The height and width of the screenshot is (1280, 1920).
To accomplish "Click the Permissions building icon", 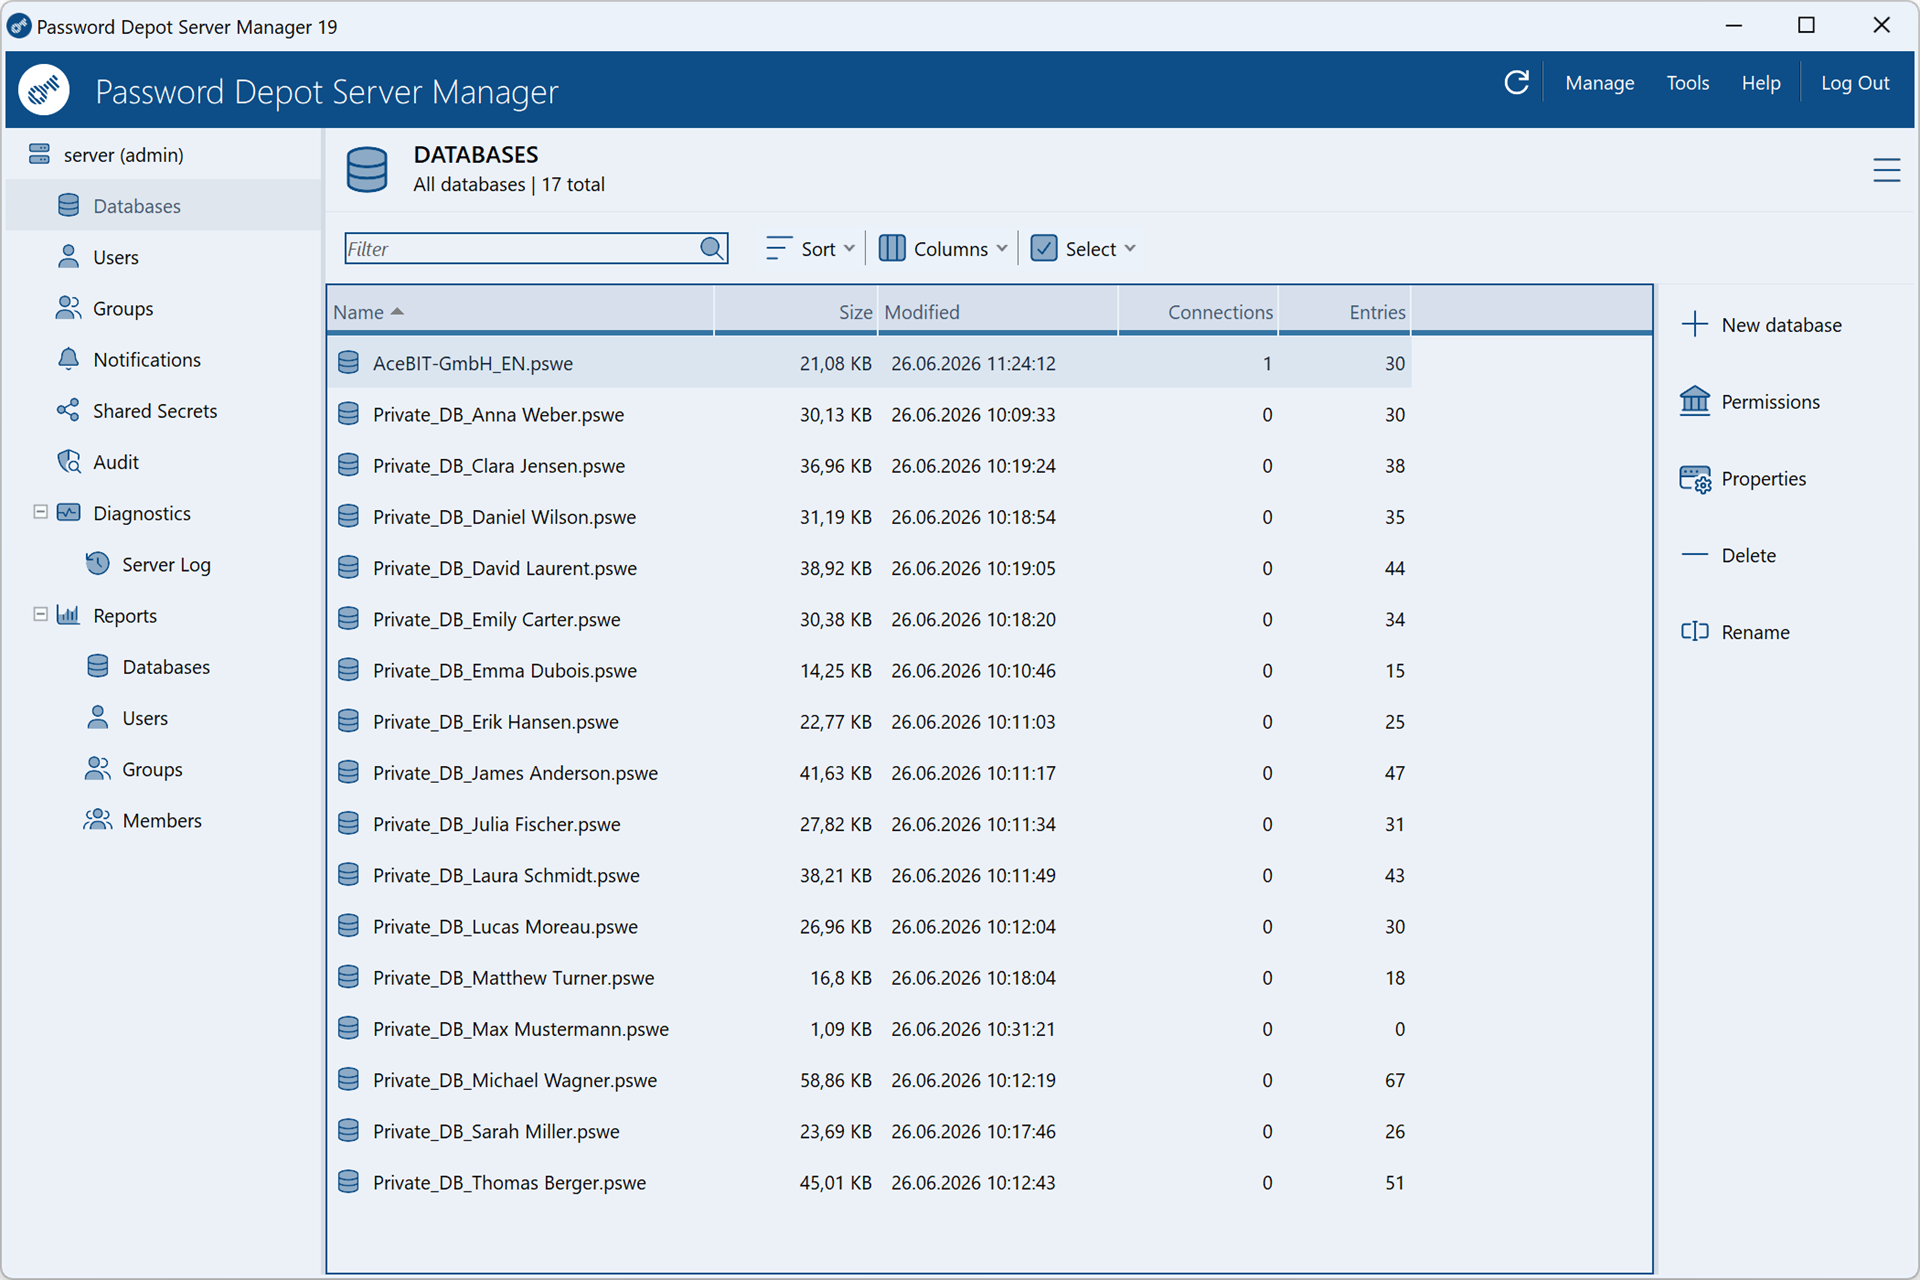I will pyautogui.click(x=1694, y=401).
